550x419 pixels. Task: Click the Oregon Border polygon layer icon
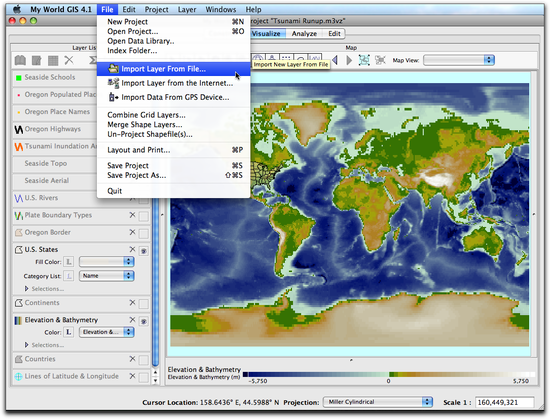[x=19, y=232]
